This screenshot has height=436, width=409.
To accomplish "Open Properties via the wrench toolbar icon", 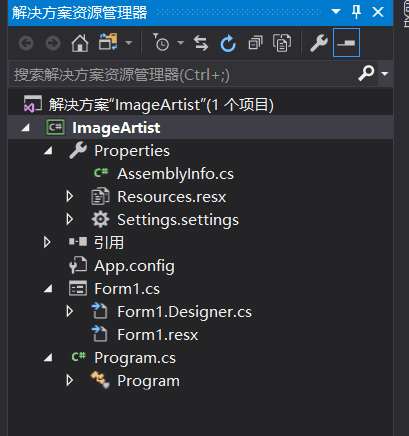I will (319, 43).
